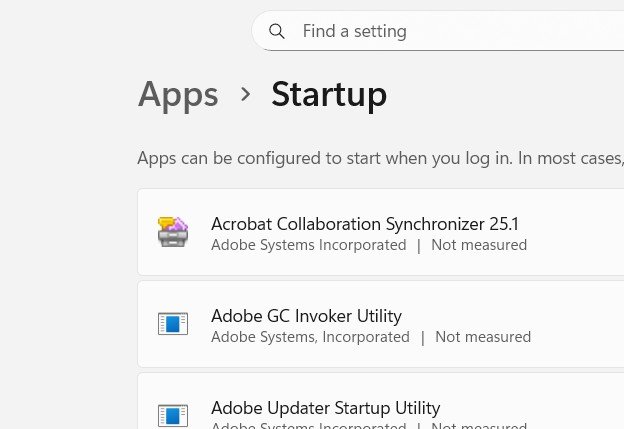The width and height of the screenshot is (624, 429).
Task: Select the Adobe GC Invoker Utility title
Action: [306, 315]
